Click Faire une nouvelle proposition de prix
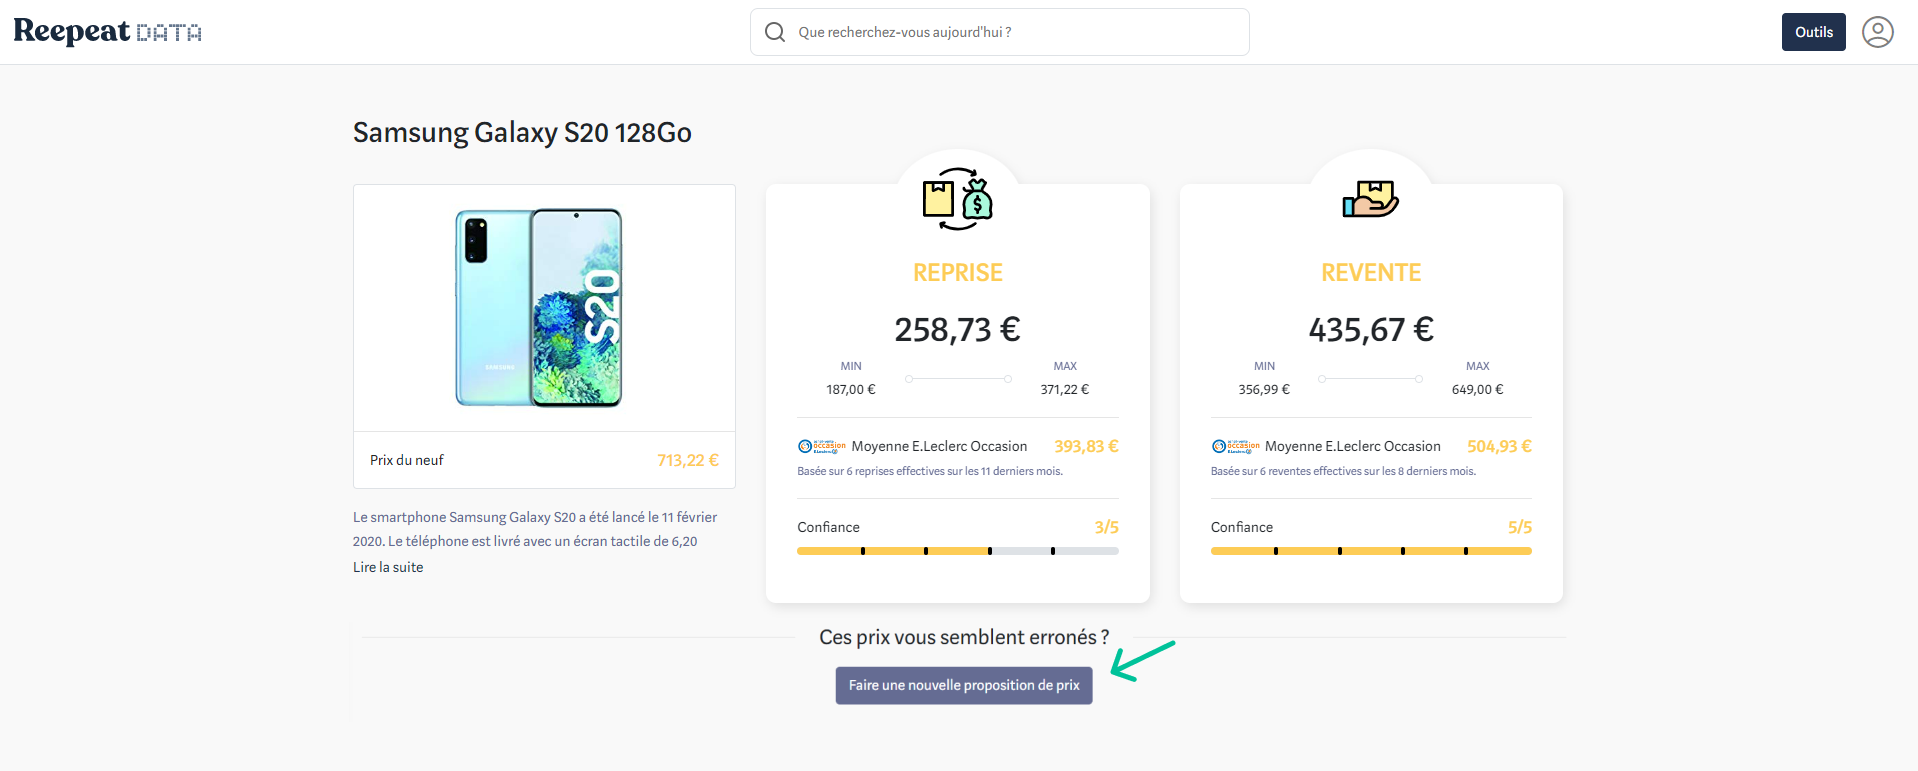 (x=964, y=685)
